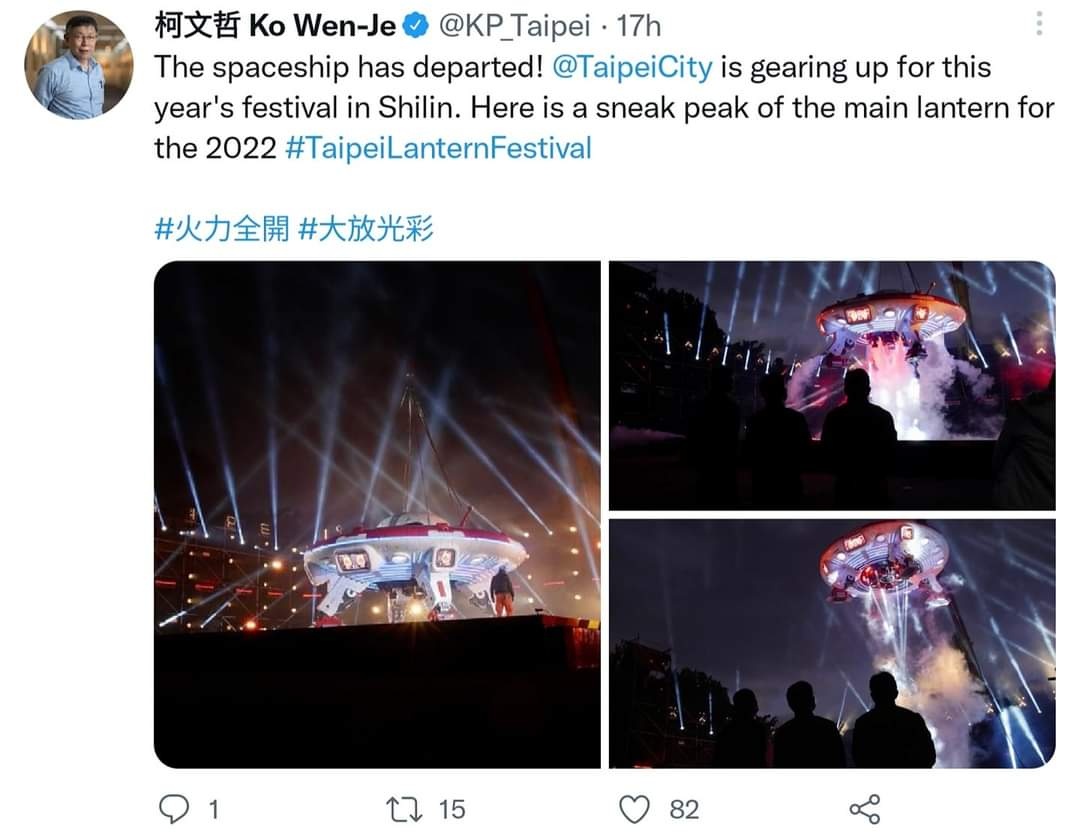The height and width of the screenshot is (839, 1080).
Task: Open the #TaipeiLanternFestival hashtag
Action: pyautogui.click(x=438, y=148)
